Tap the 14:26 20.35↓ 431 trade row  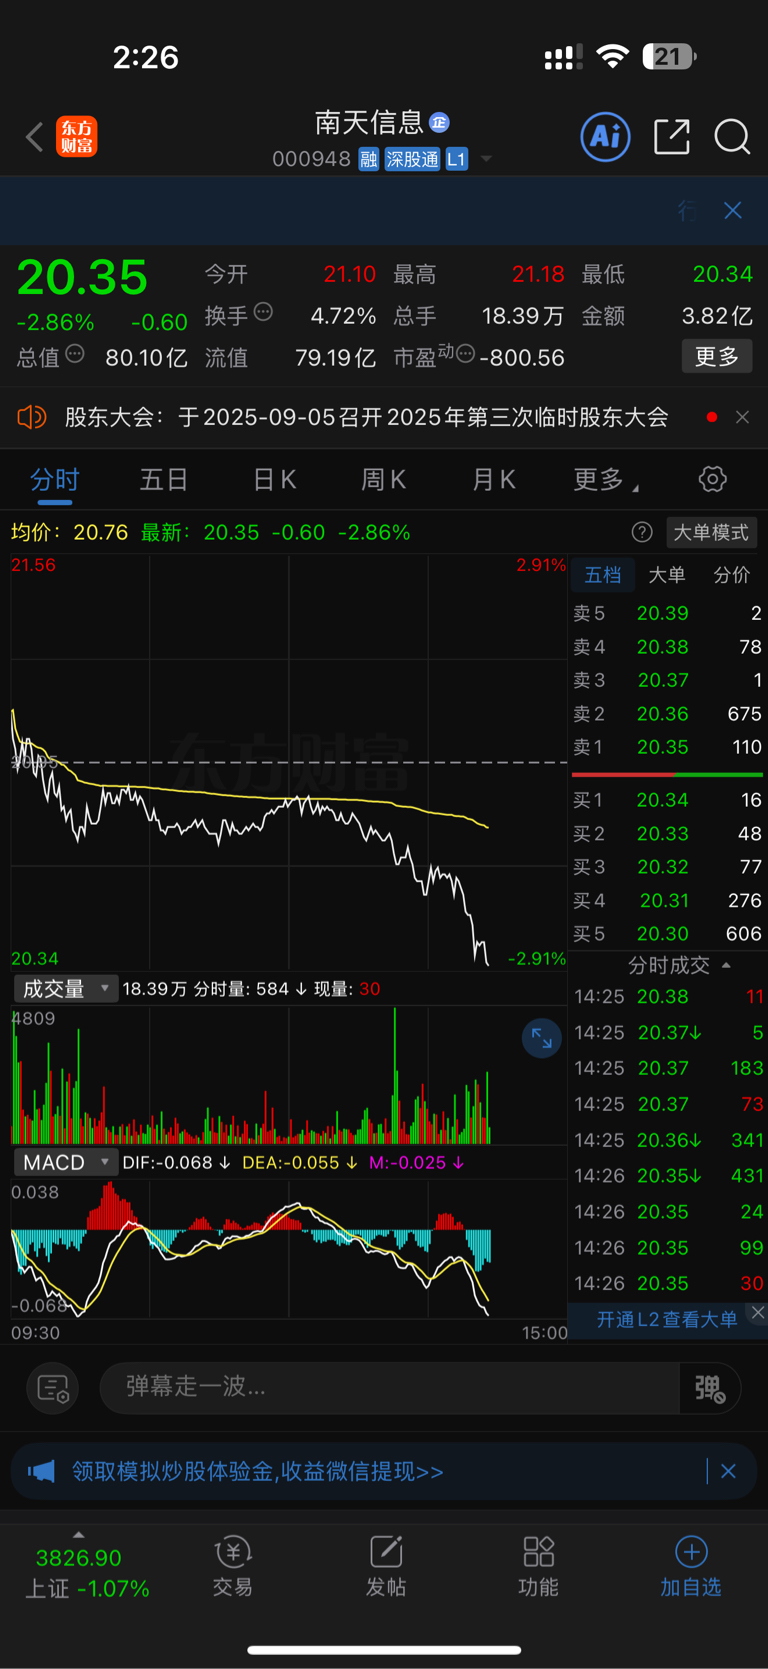pos(668,1176)
